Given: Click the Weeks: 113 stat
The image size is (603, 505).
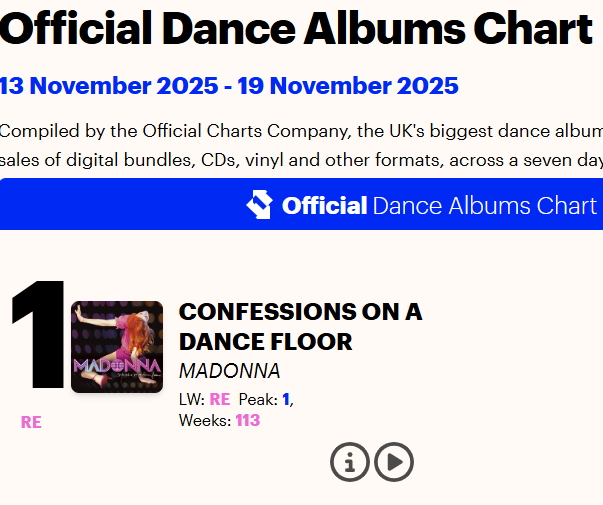Looking at the screenshot, I should pos(219,420).
